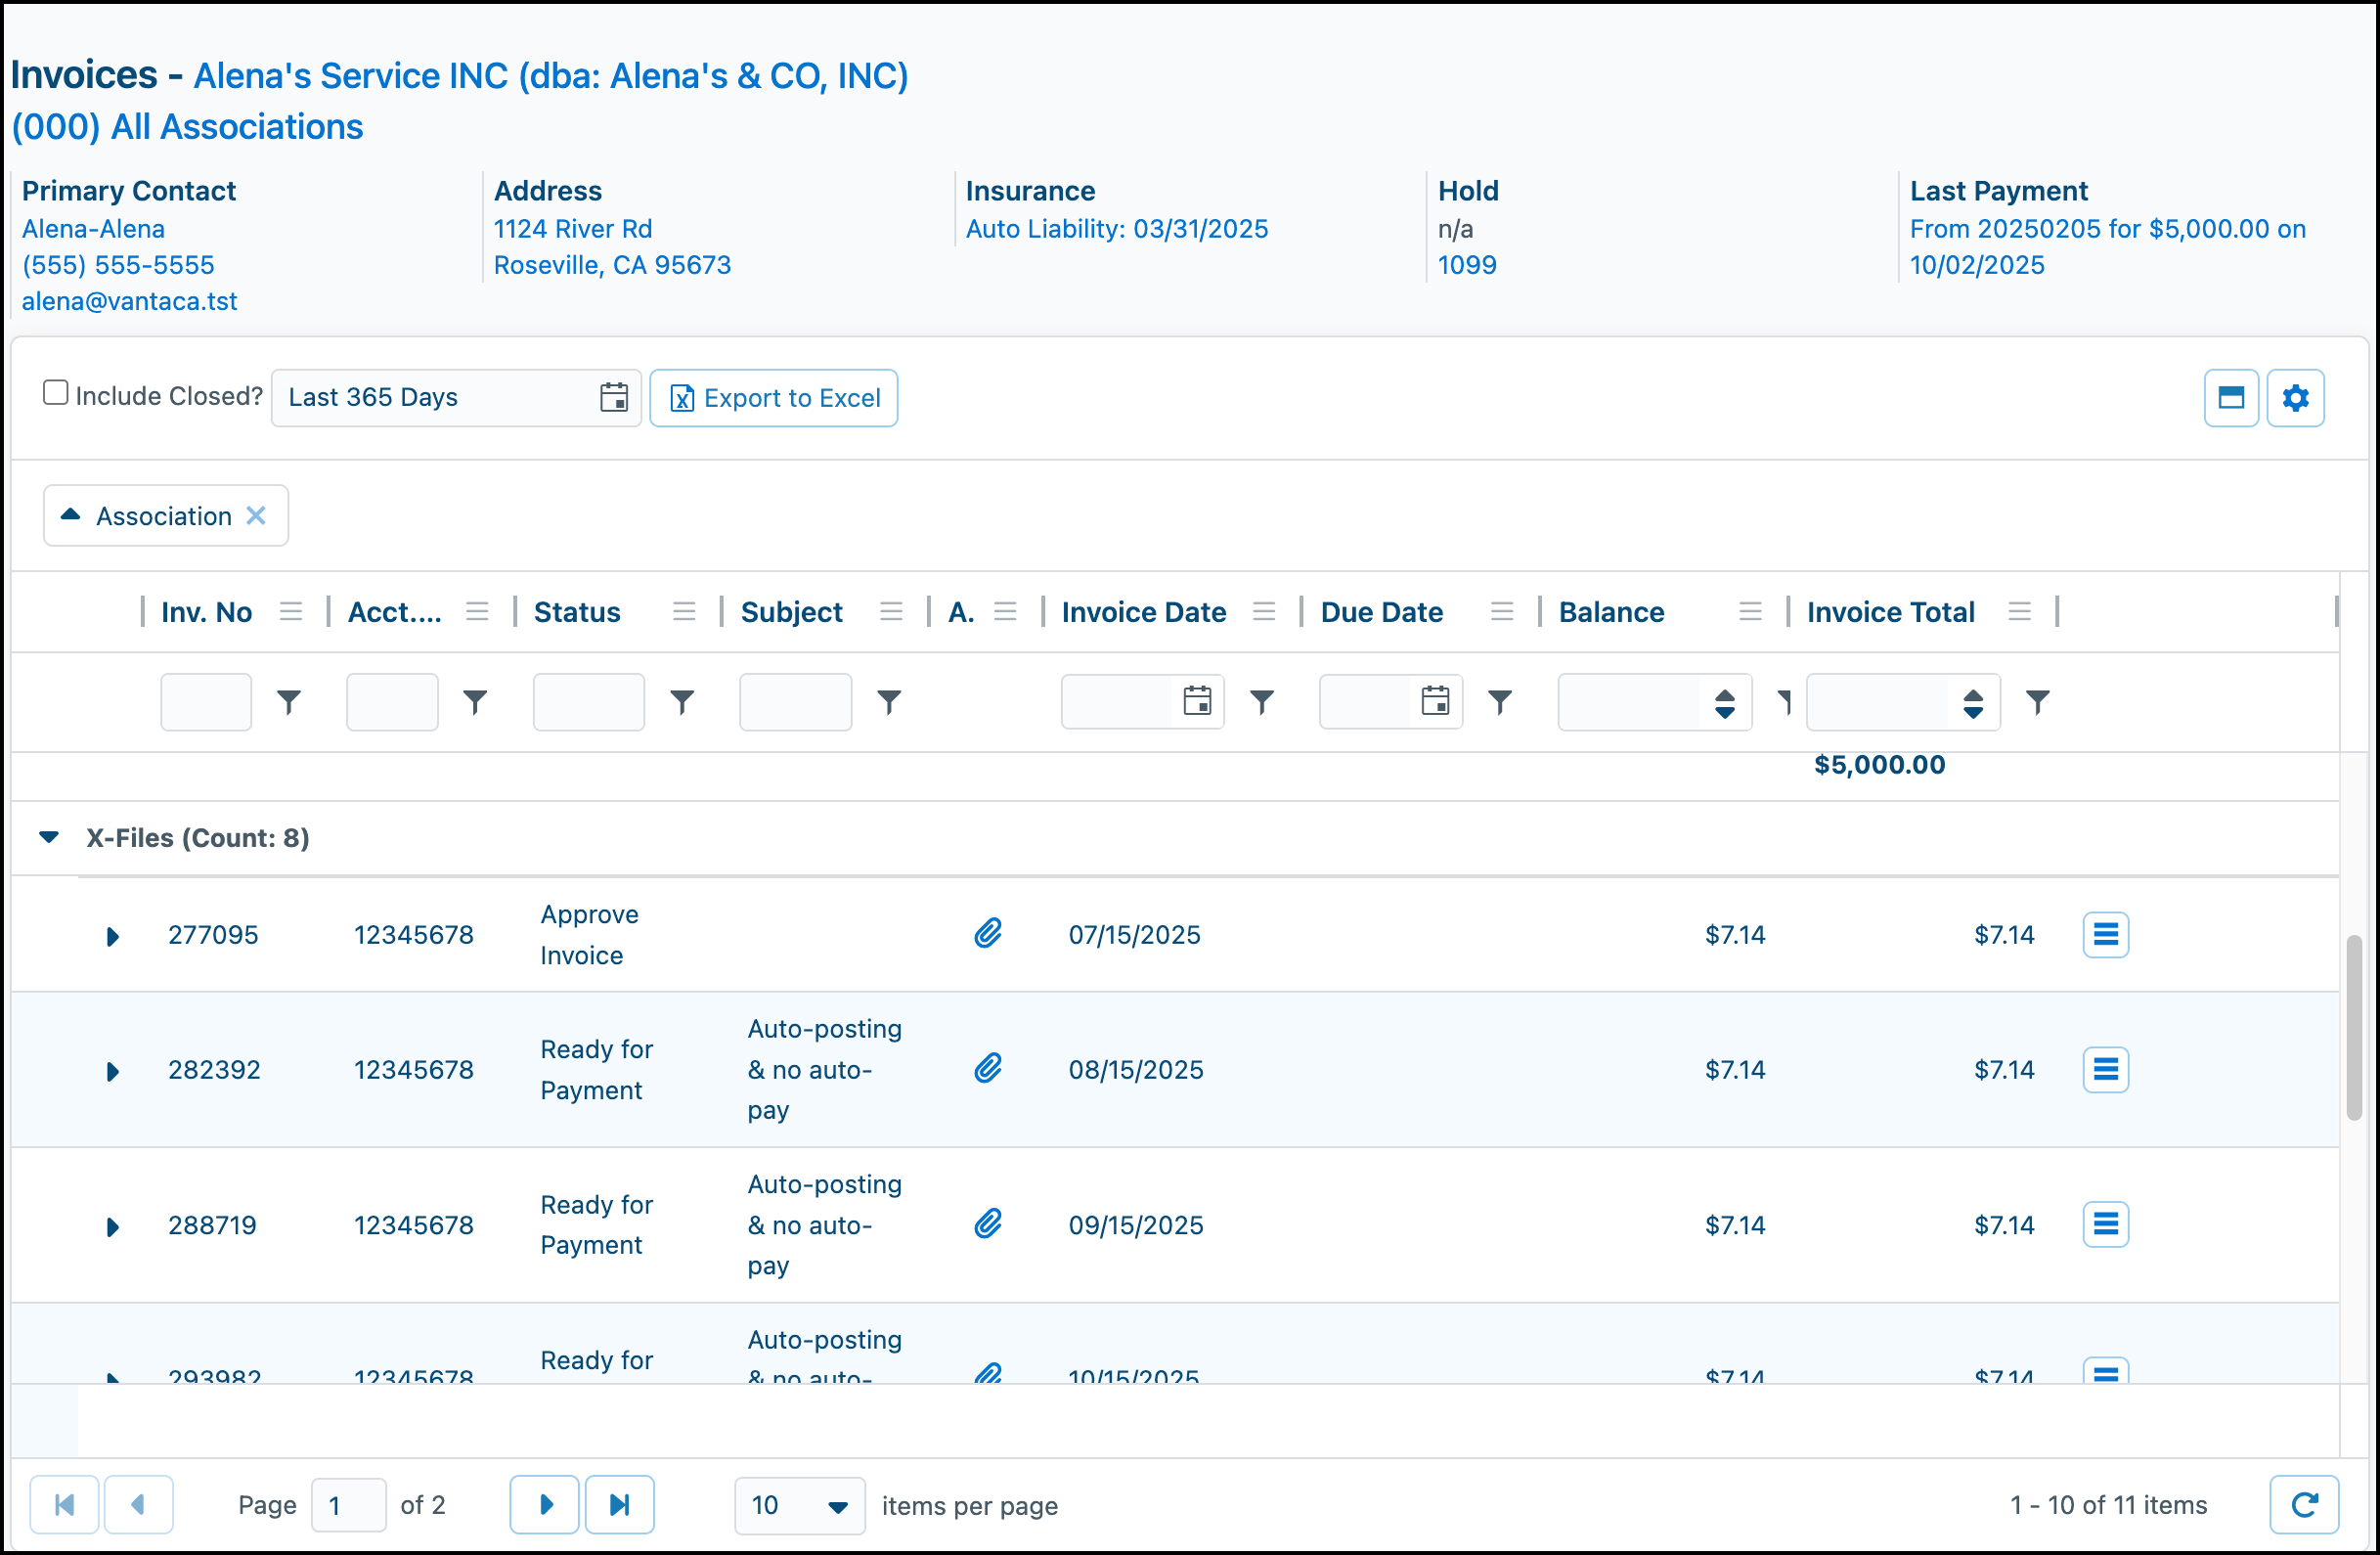
Task: Click the filter funnel for Inv. No column
Action: click(289, 702)
